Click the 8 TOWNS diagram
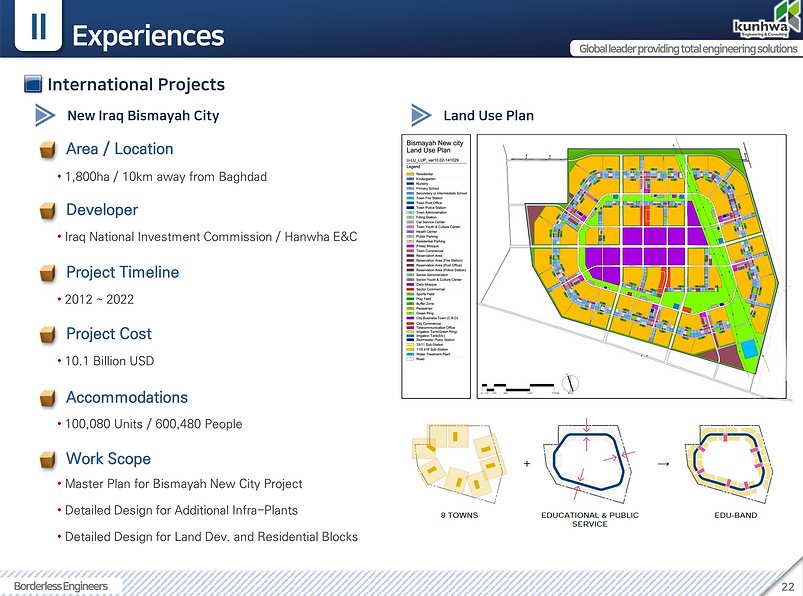803x596 pixels. tap(459, 462)
